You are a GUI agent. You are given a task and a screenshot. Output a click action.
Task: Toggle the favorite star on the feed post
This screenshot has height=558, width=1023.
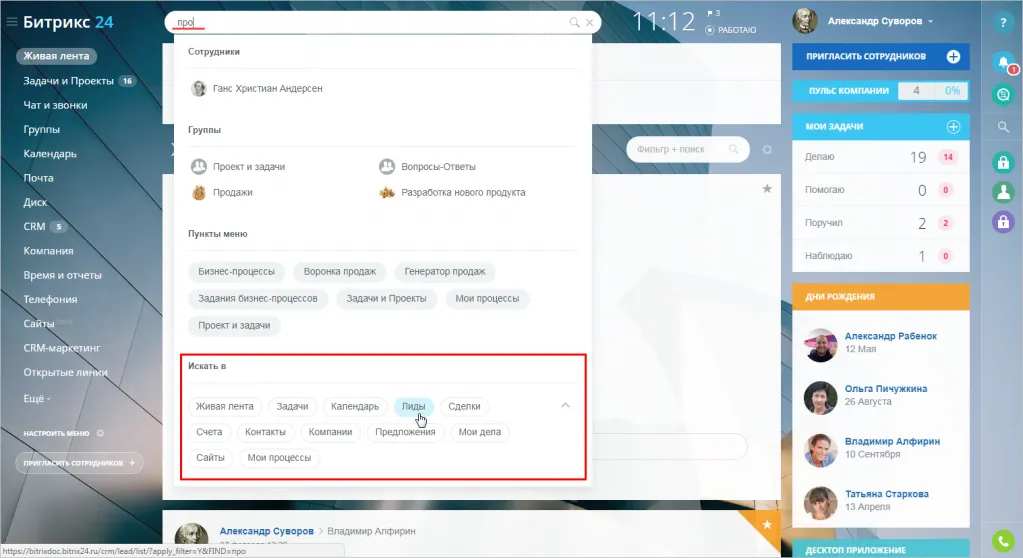pyautogui.click(x=767, y=188)
